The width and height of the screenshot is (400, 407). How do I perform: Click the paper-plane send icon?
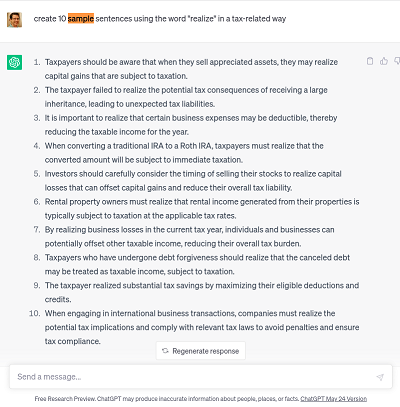click(x=380, y=377)
